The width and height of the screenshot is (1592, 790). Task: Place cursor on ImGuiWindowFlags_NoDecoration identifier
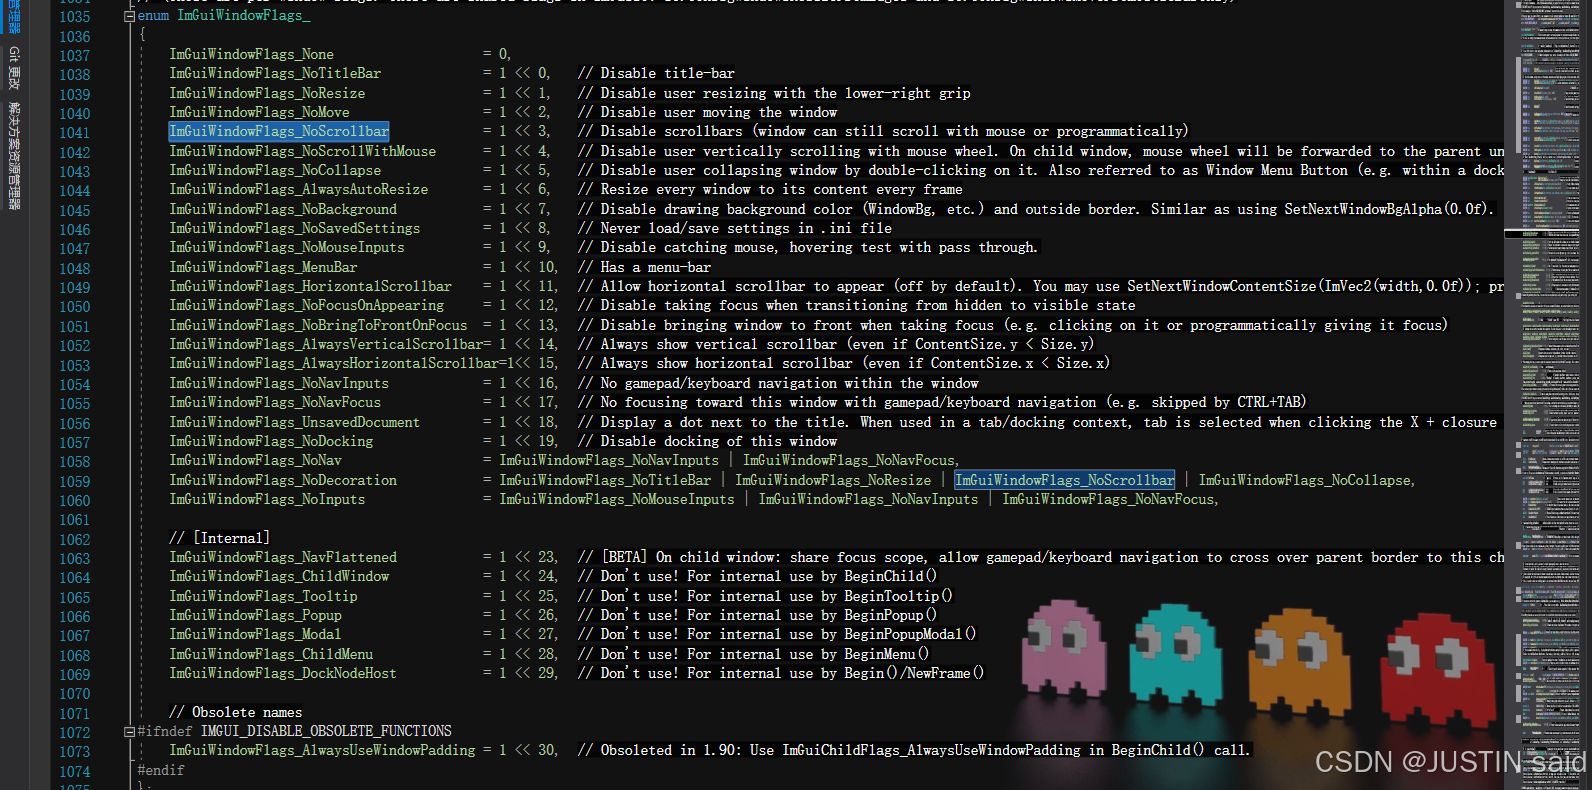[283, 480]
